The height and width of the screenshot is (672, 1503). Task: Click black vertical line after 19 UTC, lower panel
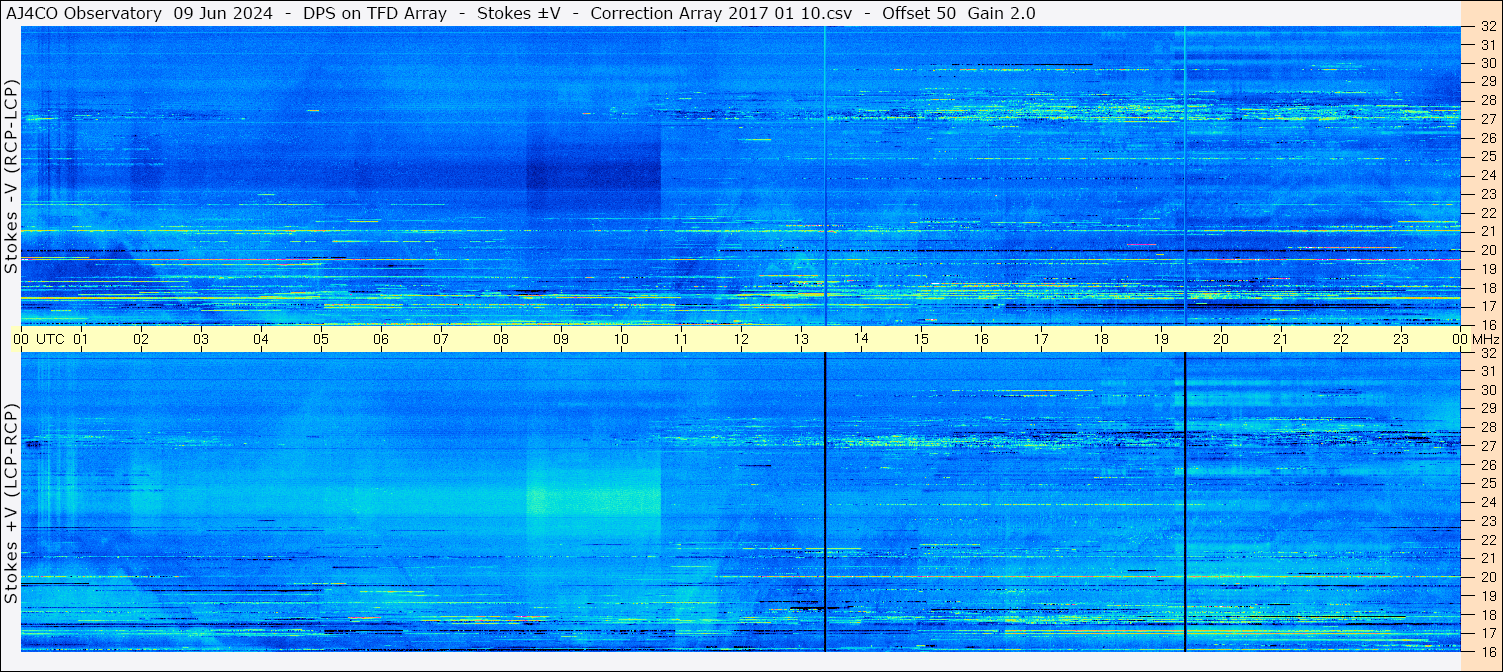tap(1185, 502)
